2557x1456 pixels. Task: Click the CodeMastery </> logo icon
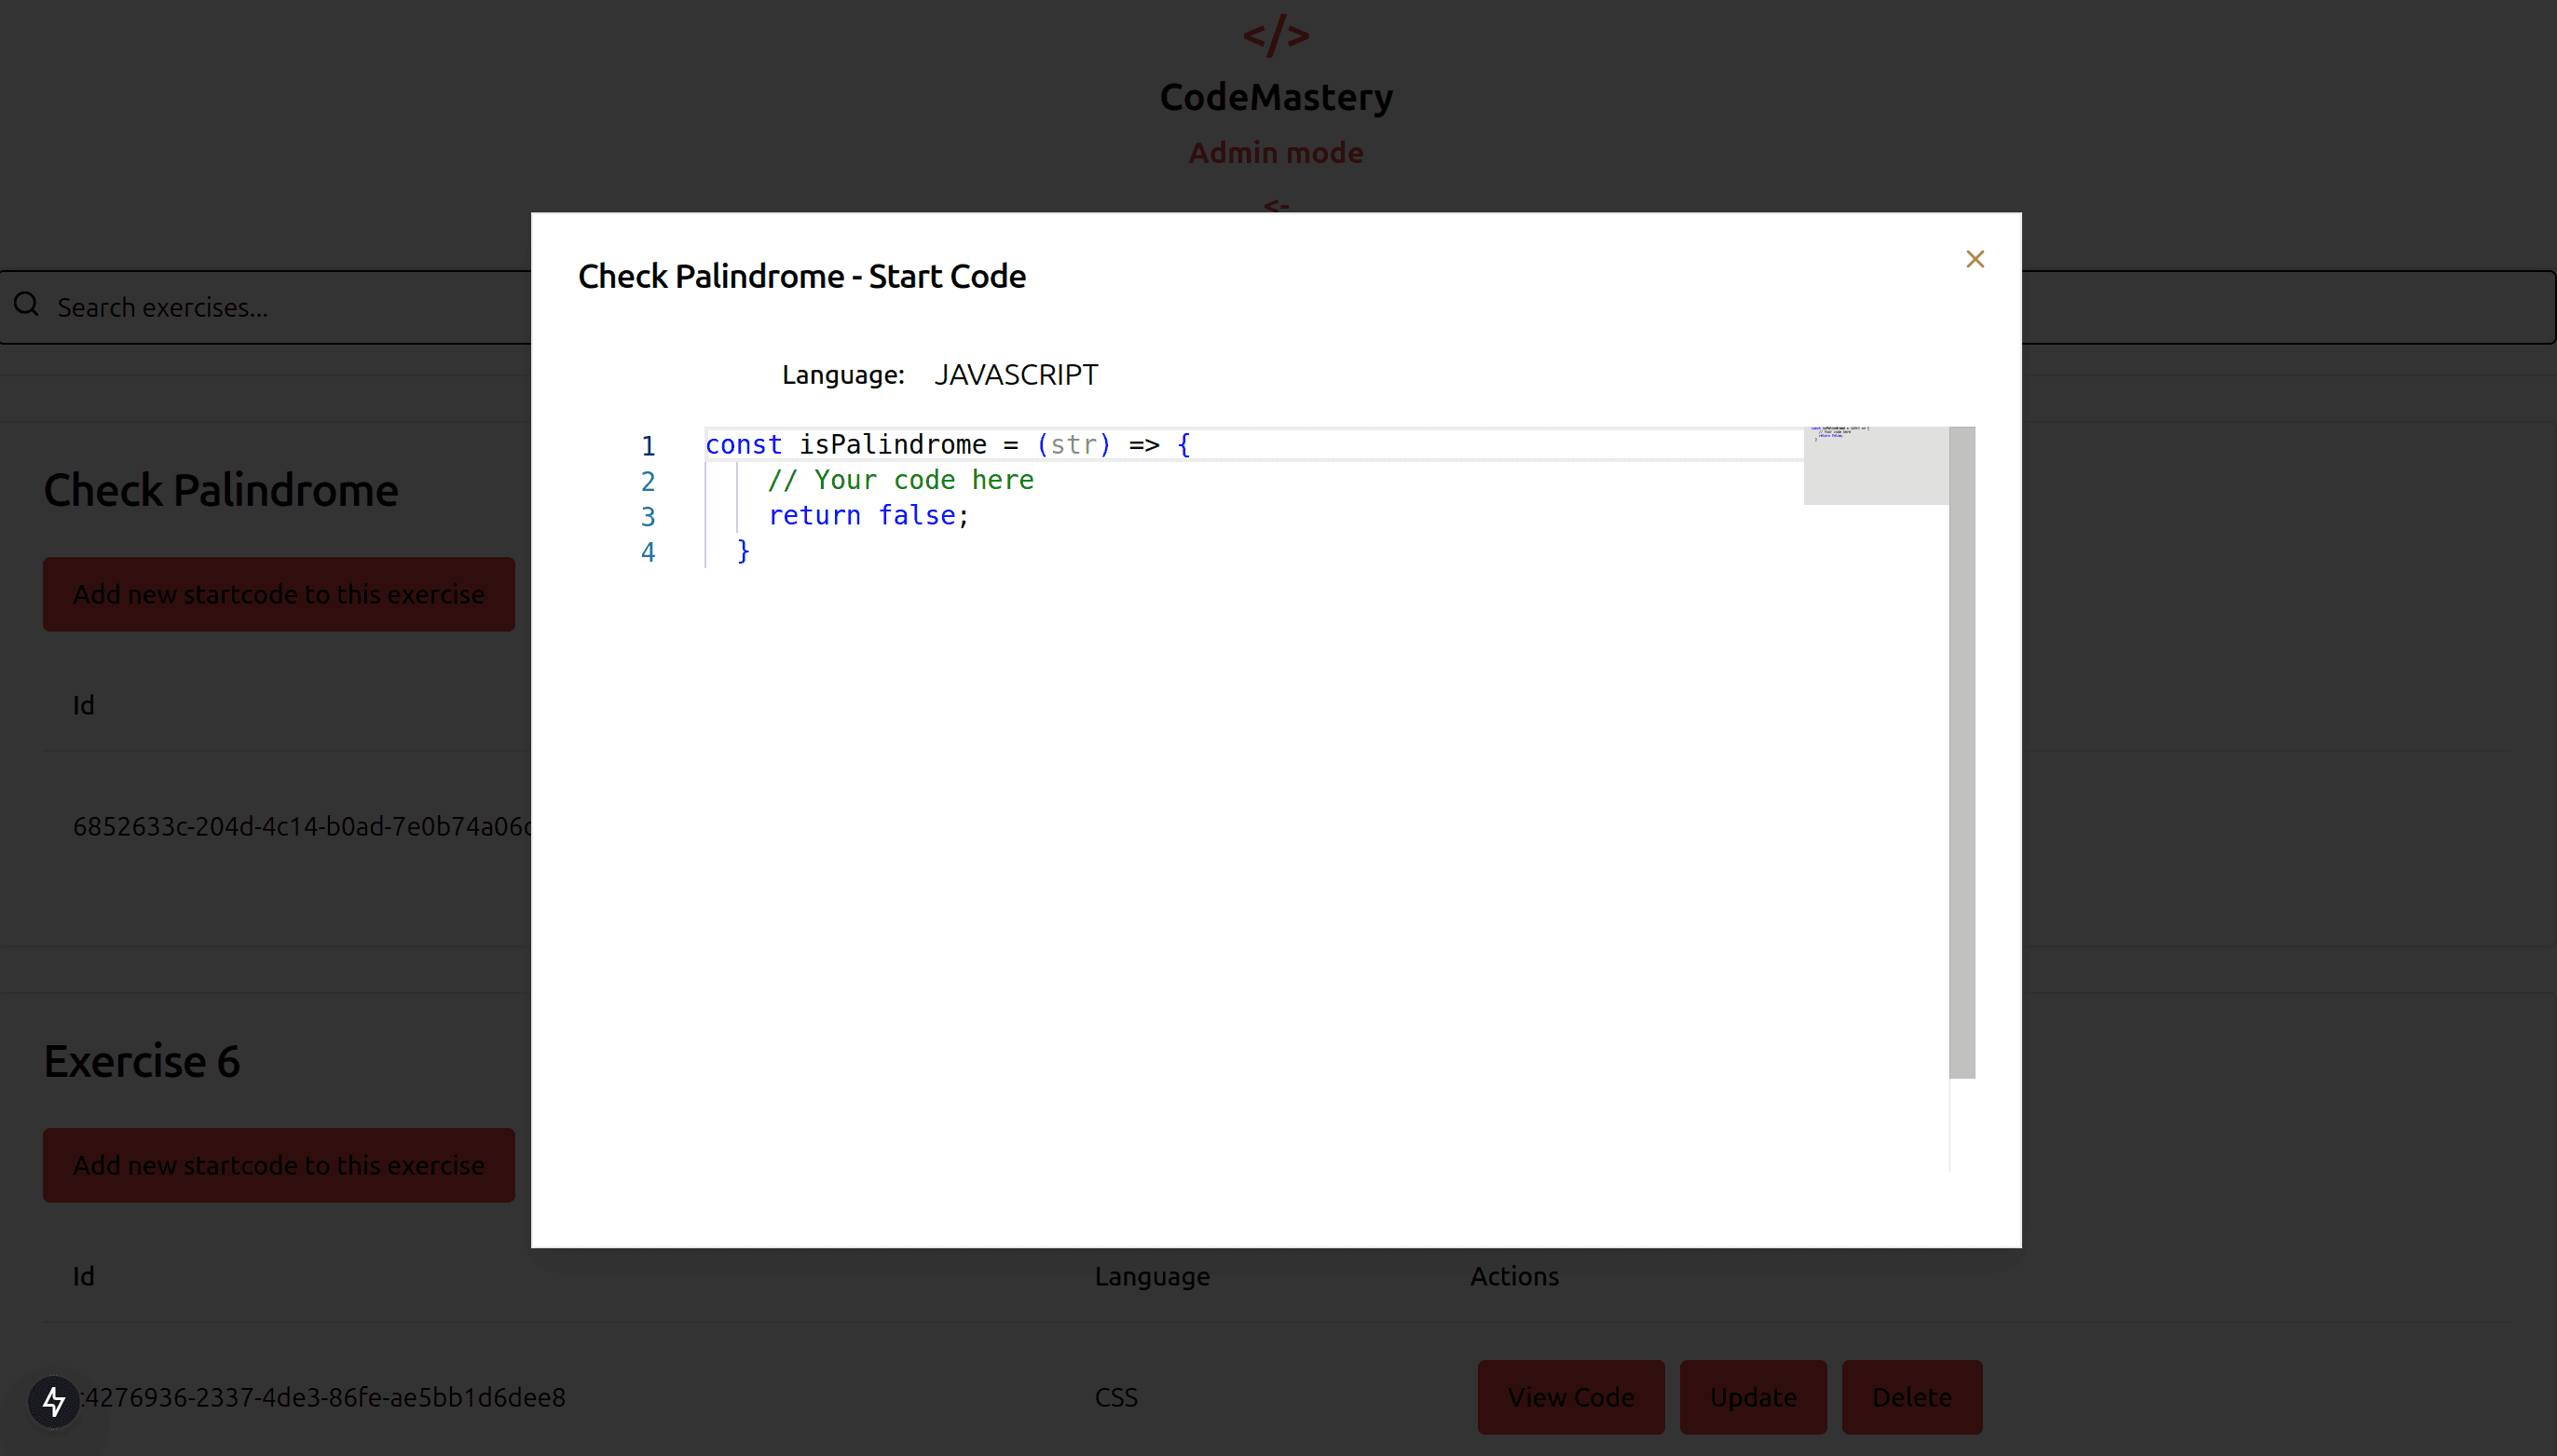pyautogui.click(x=1276, y=36)
